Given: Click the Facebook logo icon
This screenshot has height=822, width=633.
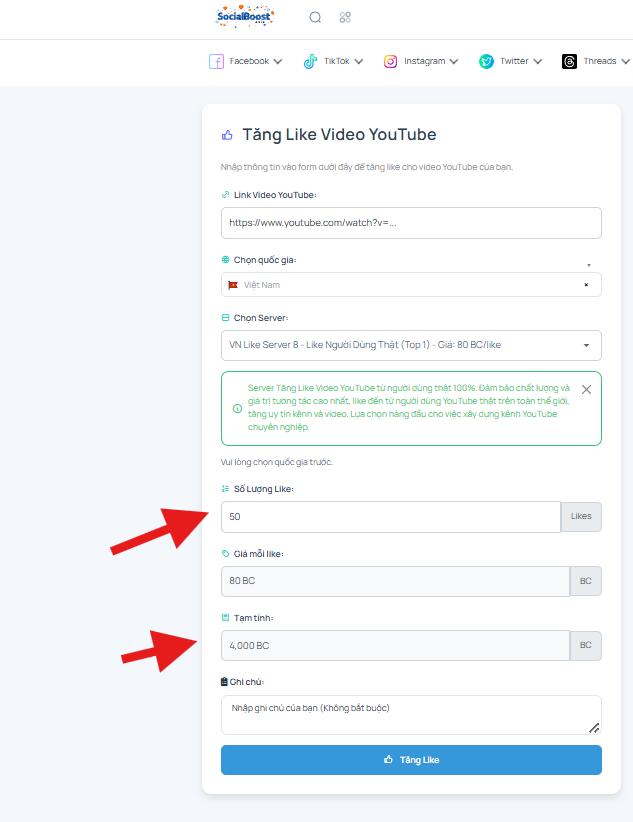Looking at the screenshot, I should 217,61.
